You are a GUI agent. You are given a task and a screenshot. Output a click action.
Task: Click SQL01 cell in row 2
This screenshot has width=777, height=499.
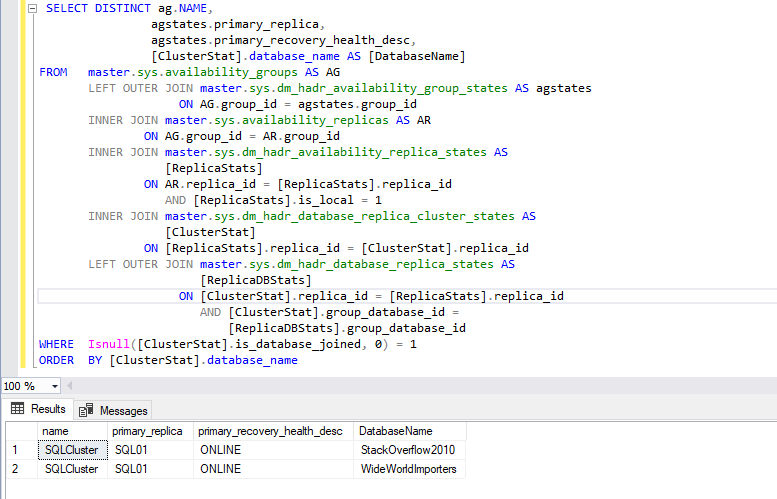coord(150,469)
